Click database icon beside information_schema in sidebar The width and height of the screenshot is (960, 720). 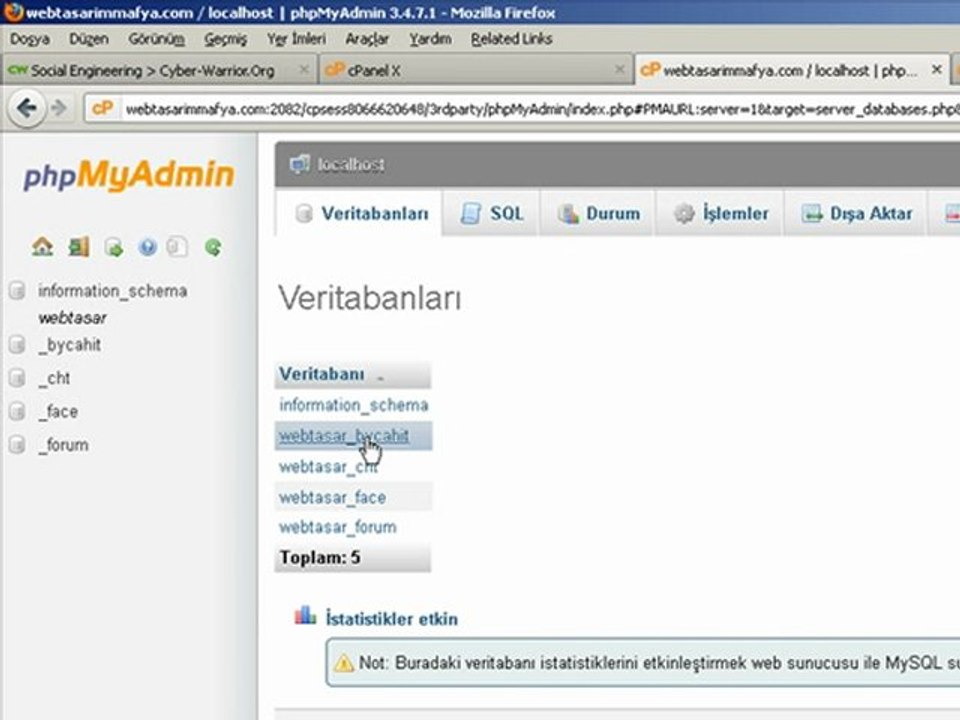pos(17,291)
